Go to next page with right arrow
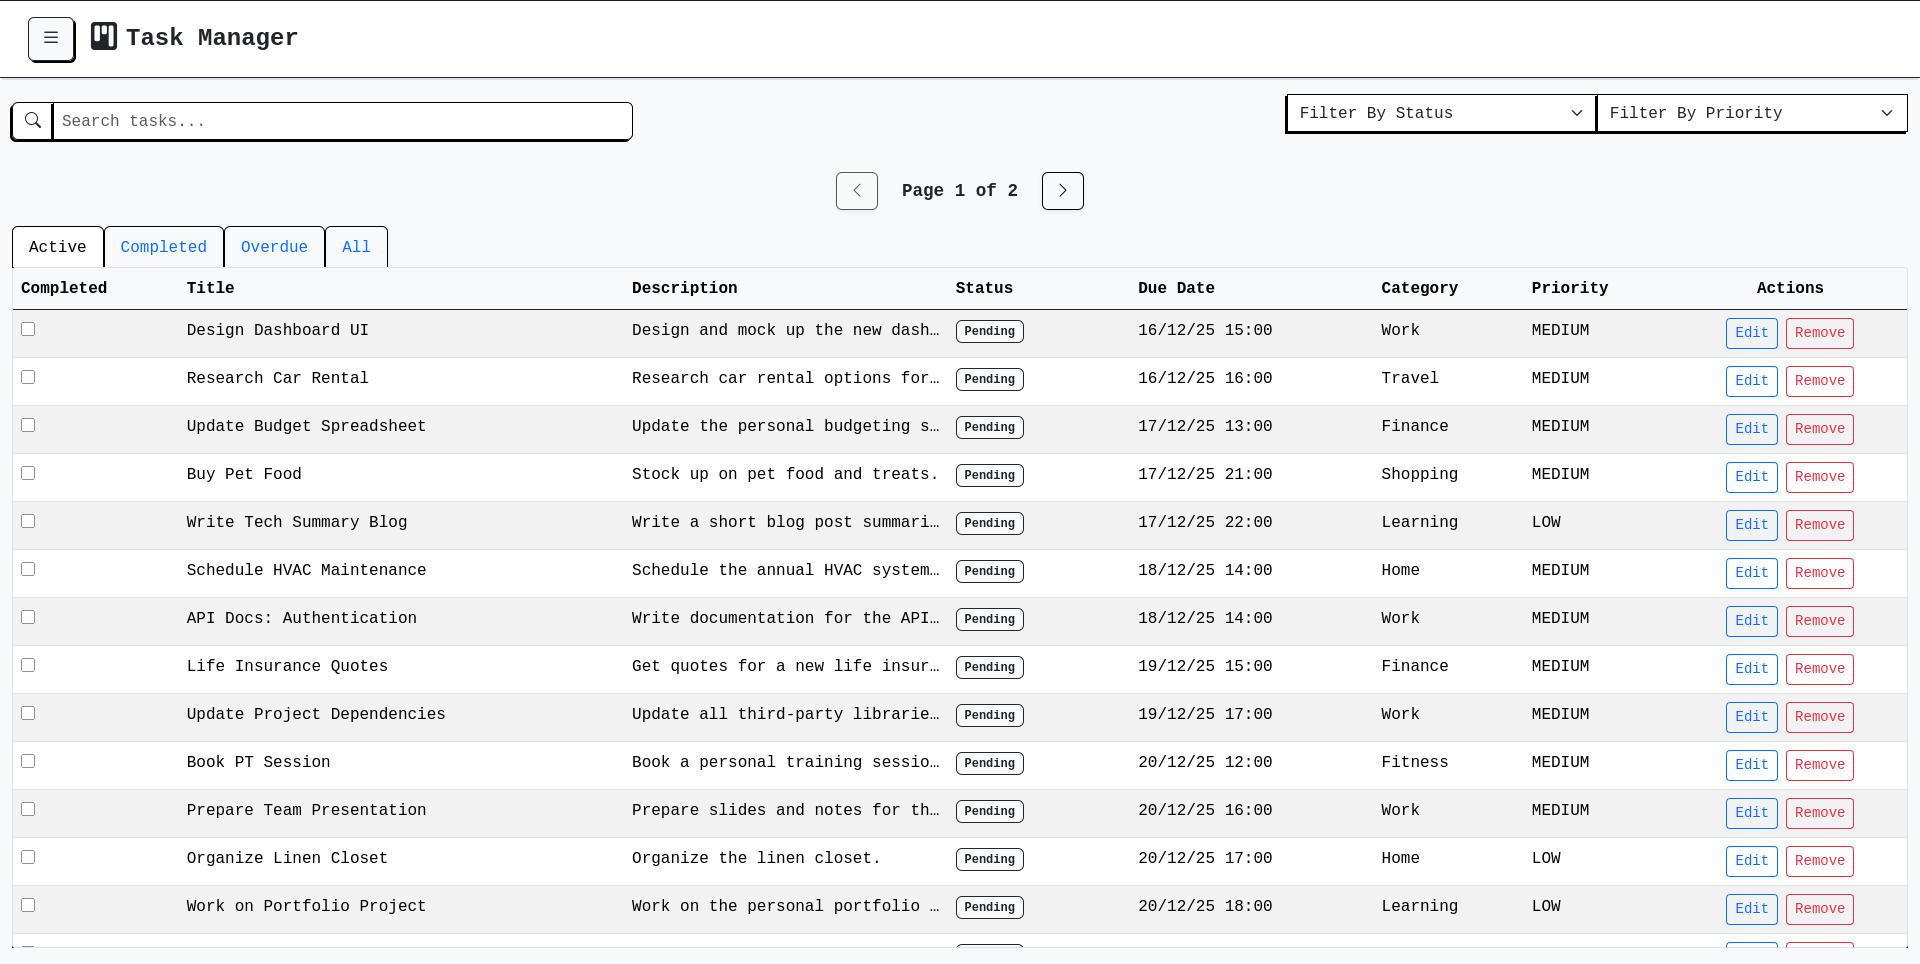 click(1062, 190)
